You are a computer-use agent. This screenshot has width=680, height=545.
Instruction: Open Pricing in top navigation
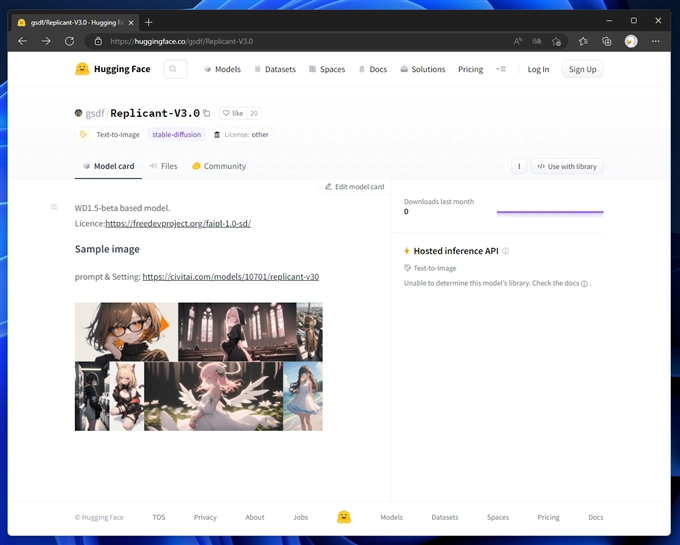click(471, 69)
